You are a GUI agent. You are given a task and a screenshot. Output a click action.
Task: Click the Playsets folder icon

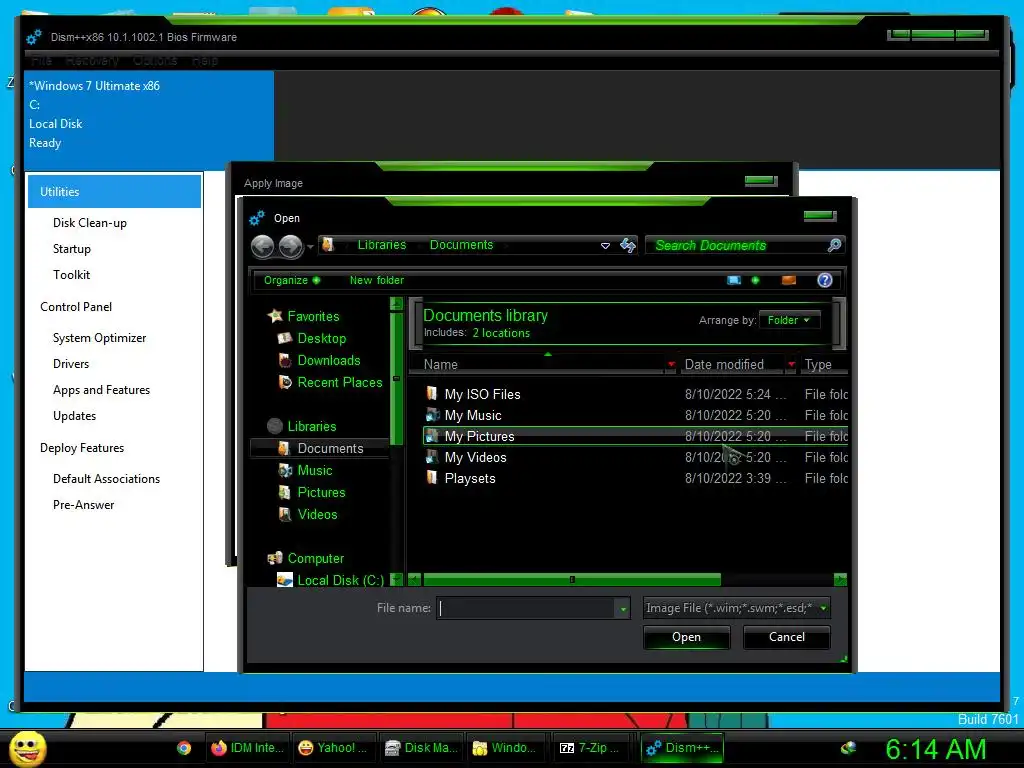(x=432, y=477)
